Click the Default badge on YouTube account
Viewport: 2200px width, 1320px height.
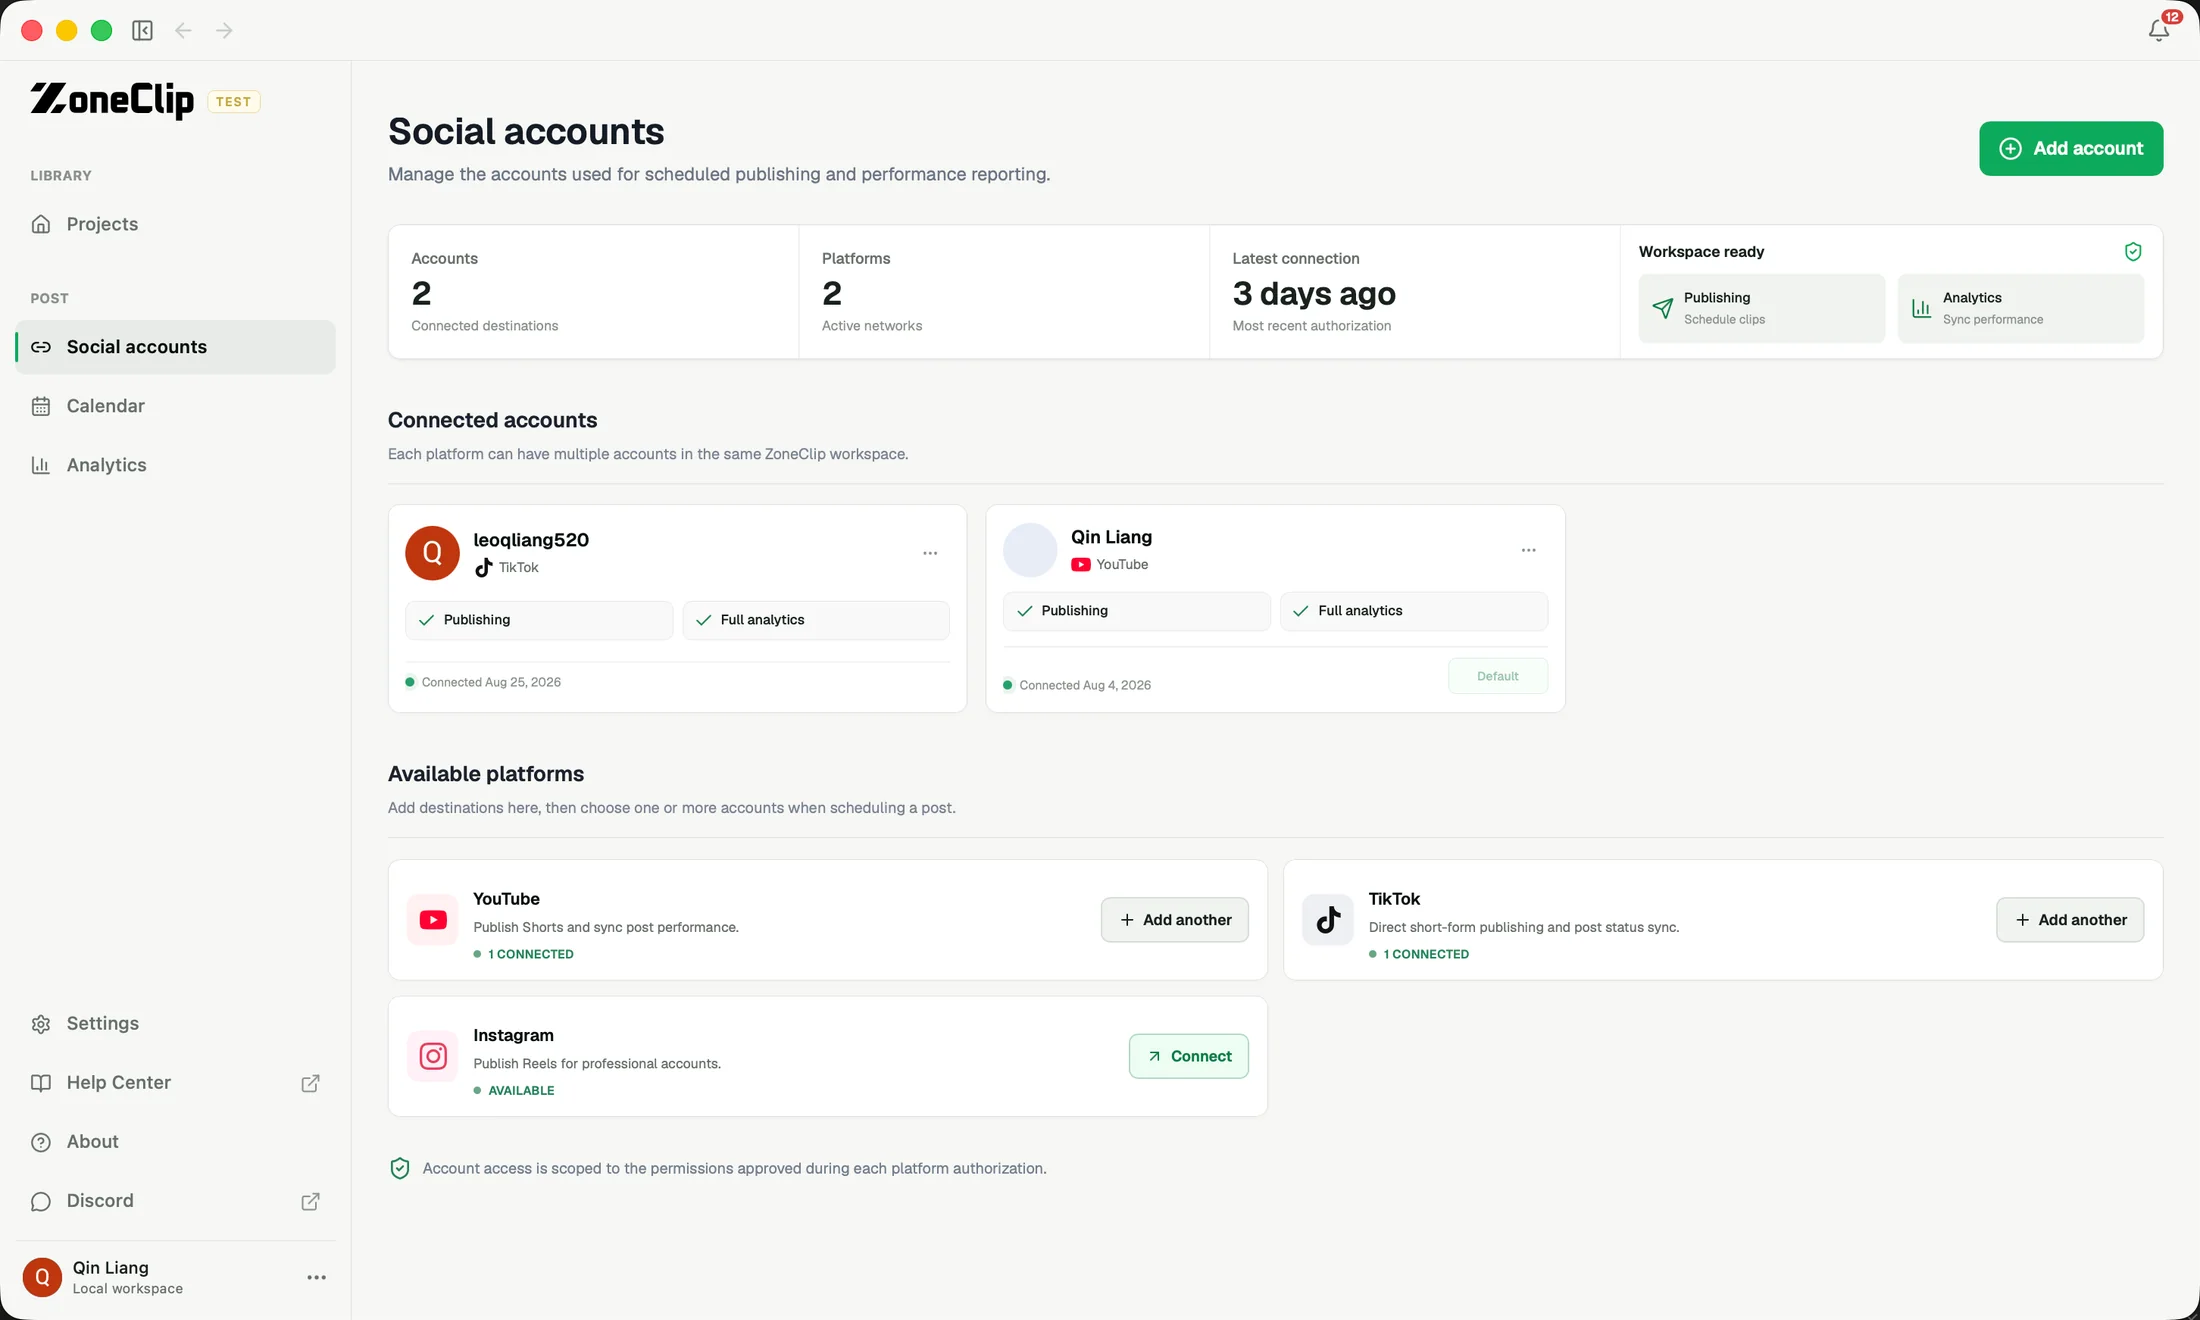[1498, 676]
